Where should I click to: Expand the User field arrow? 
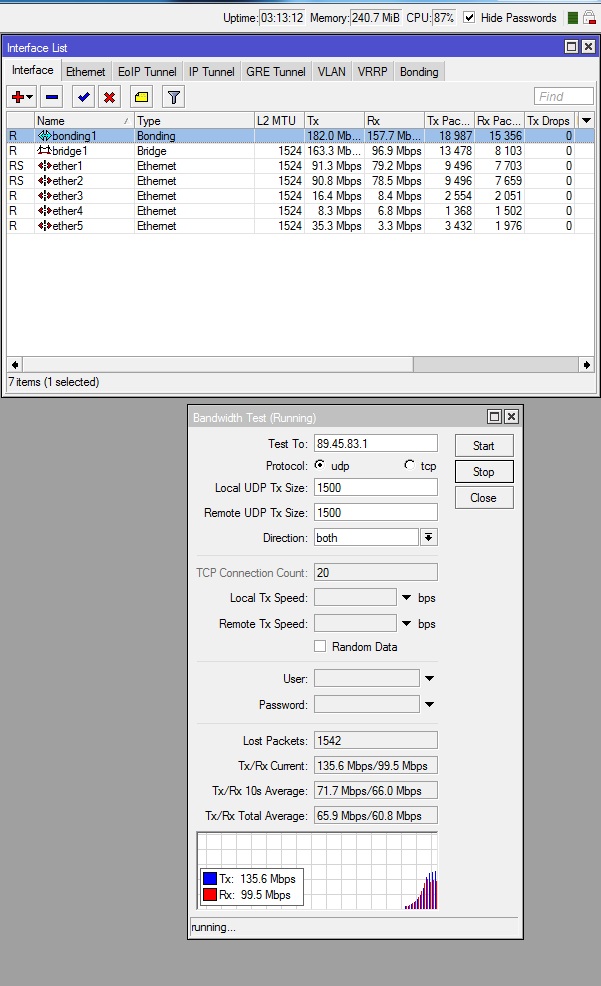(429, 678)
